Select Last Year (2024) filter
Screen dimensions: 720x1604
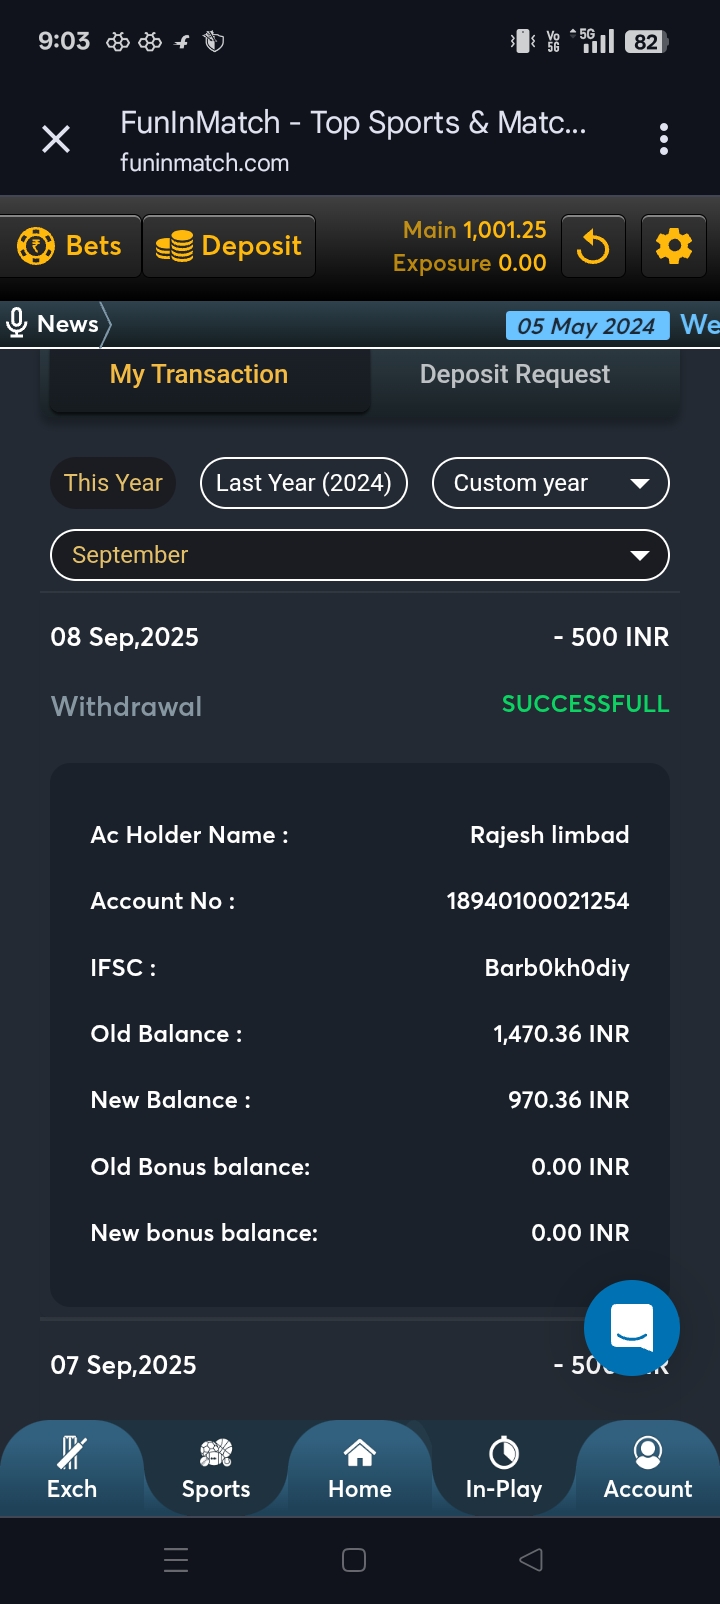304,483
